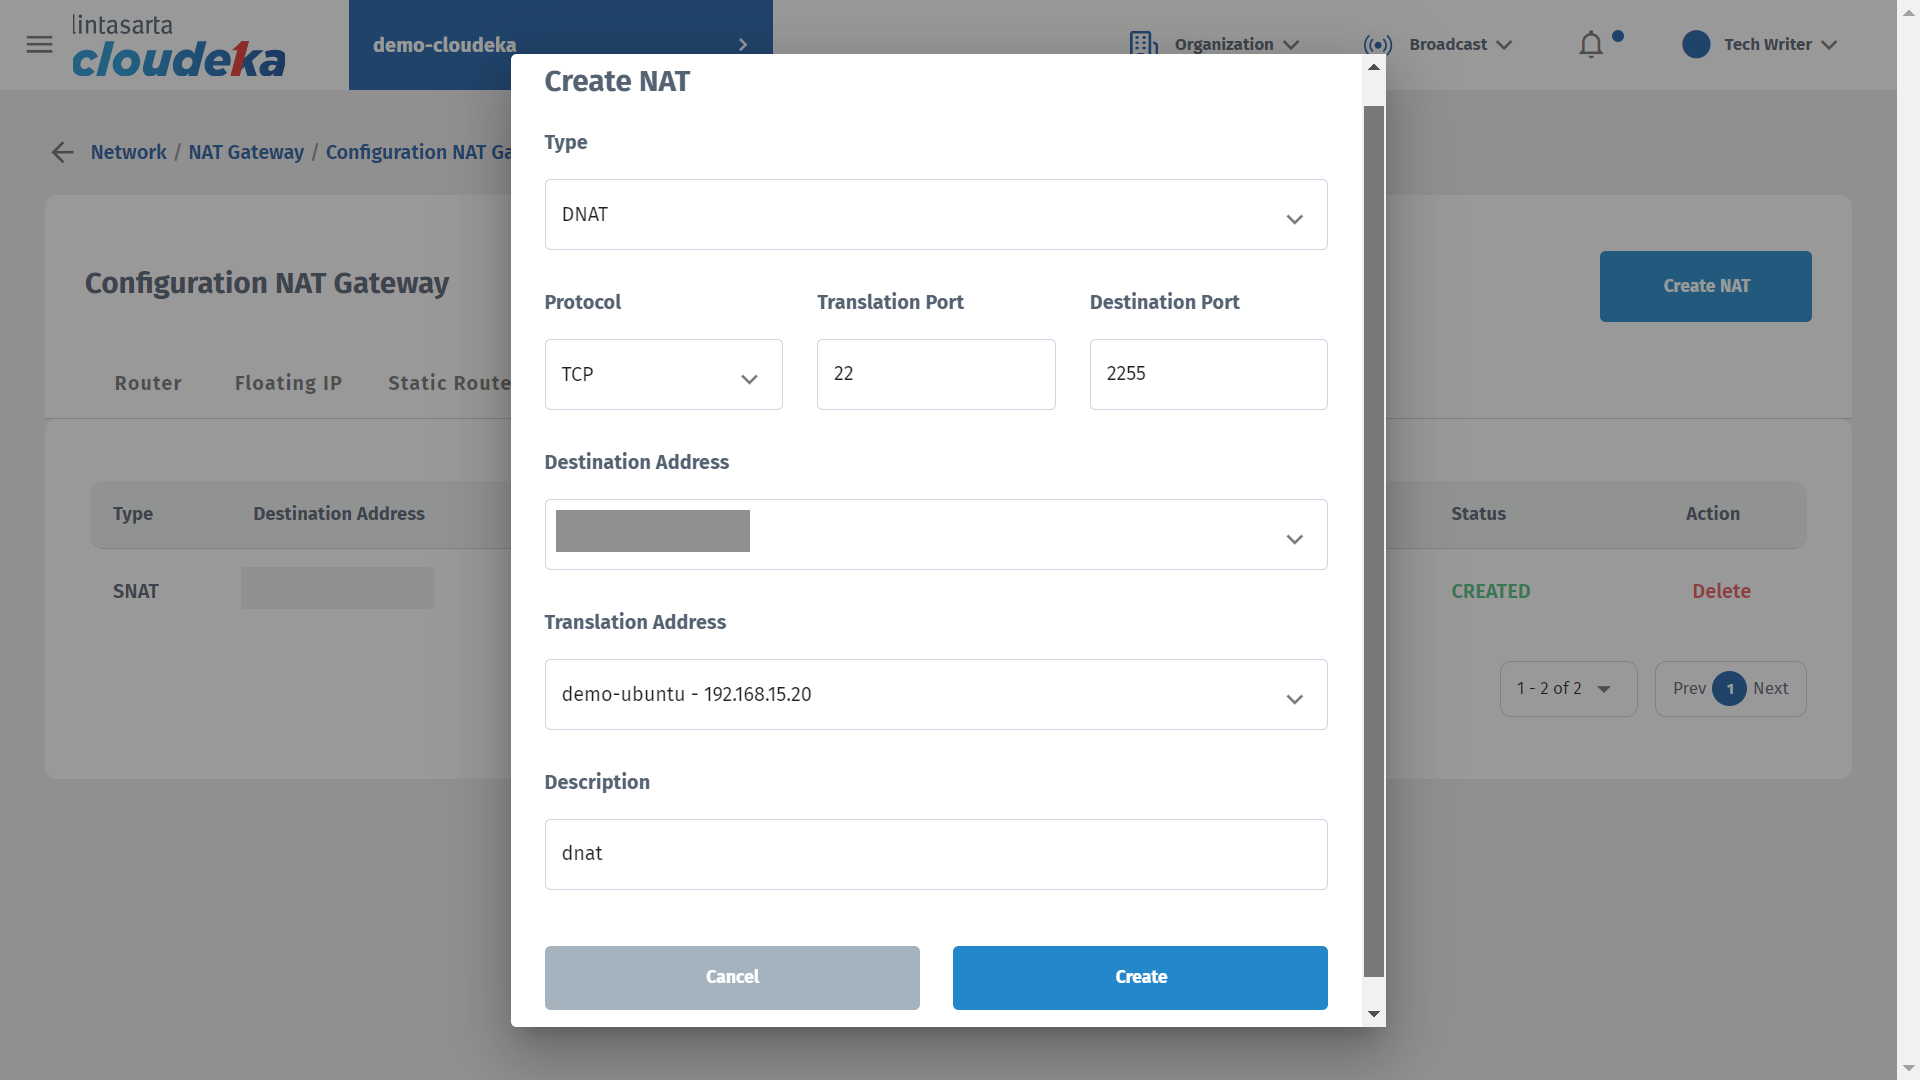
Task: Click the Destination Port field with 2255
Action: 1208,374
